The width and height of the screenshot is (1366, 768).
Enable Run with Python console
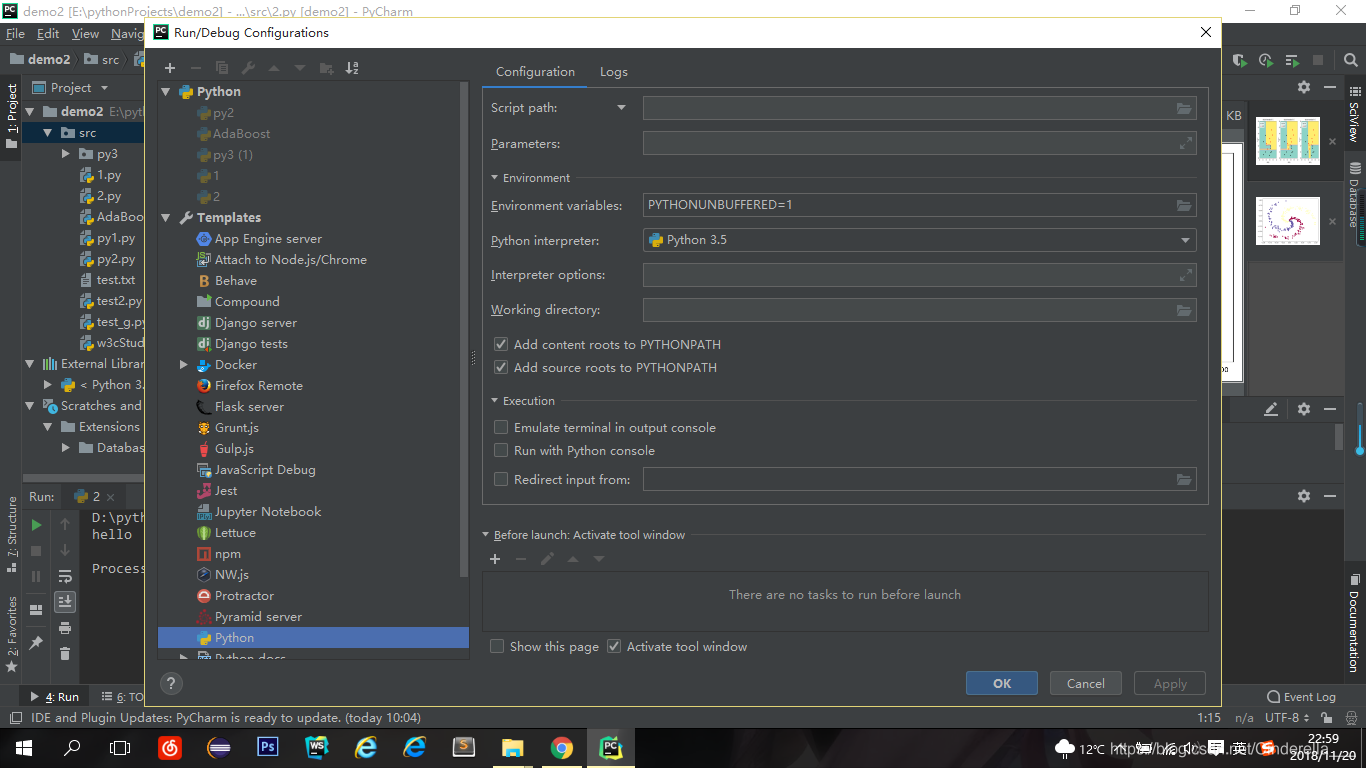click(x=501, y=450)
